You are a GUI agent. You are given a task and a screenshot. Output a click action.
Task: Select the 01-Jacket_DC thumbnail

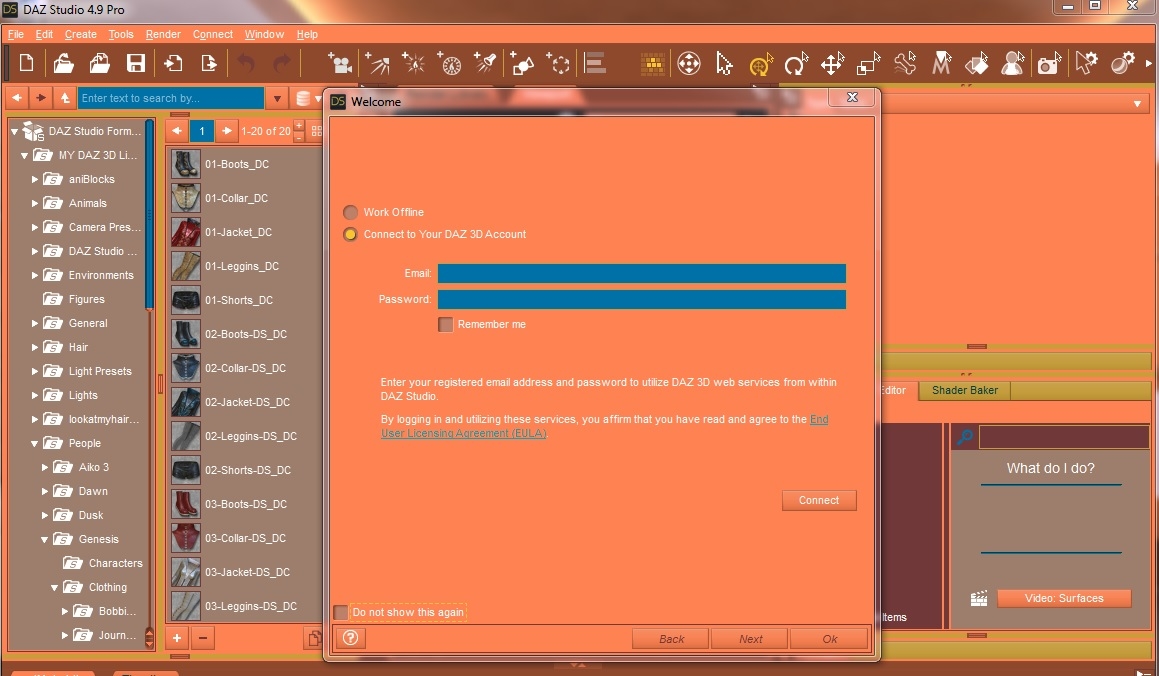click(186, 232)
